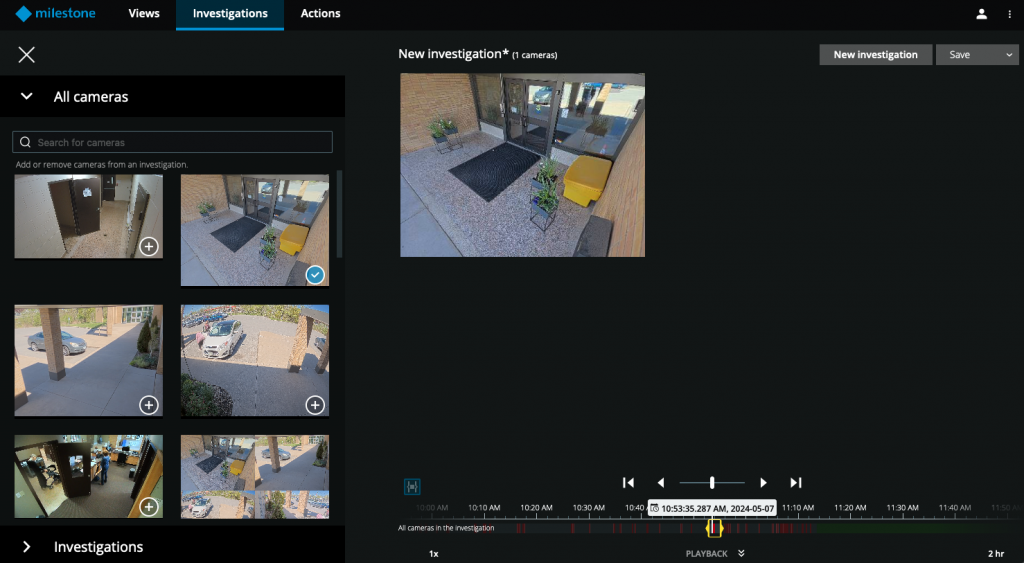Expand the PLAYBACK double-chevron control

pyautogui.click(x=741, y=553)
